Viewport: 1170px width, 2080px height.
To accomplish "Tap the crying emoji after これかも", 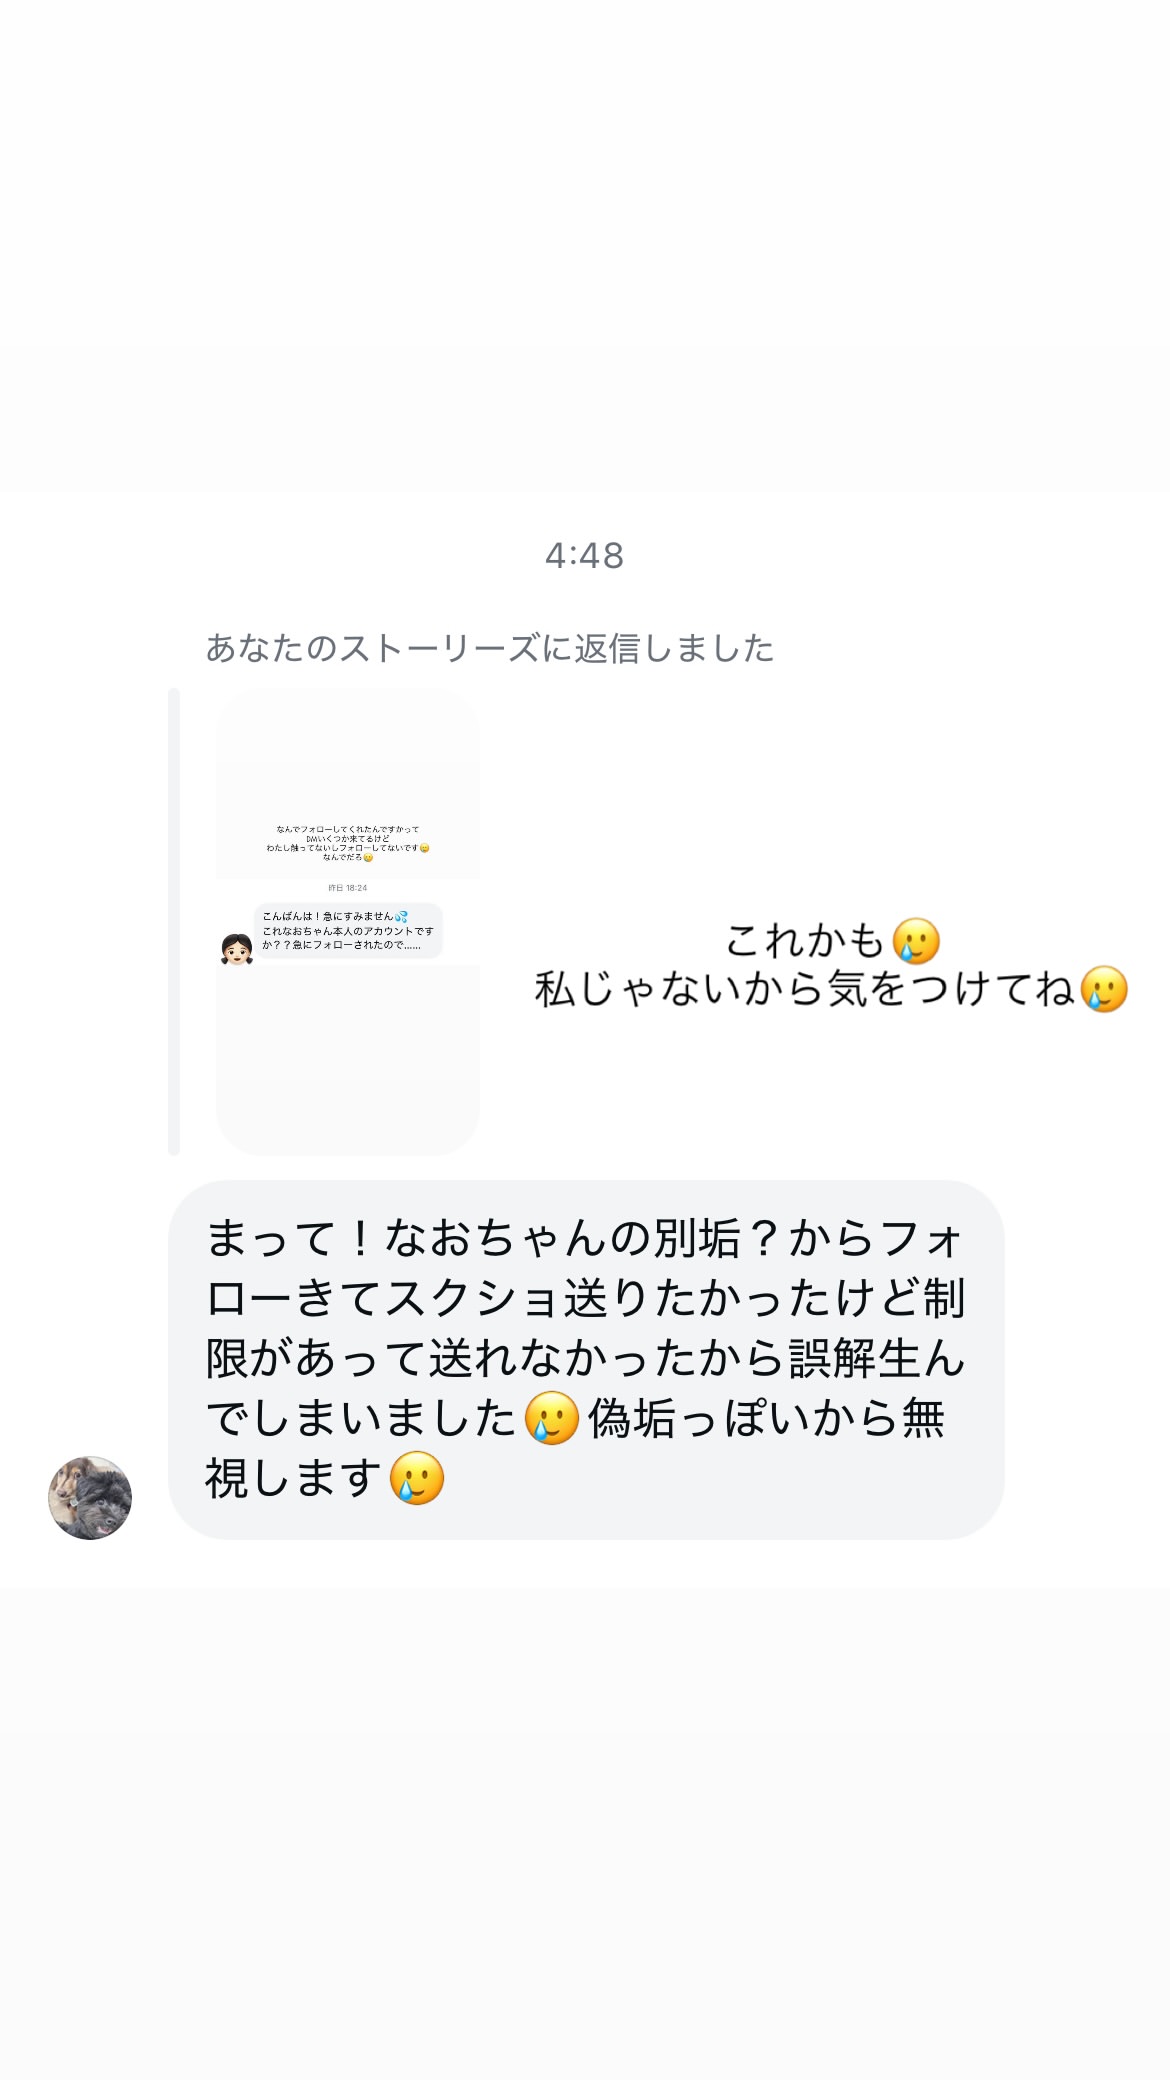I will [916, 941].
